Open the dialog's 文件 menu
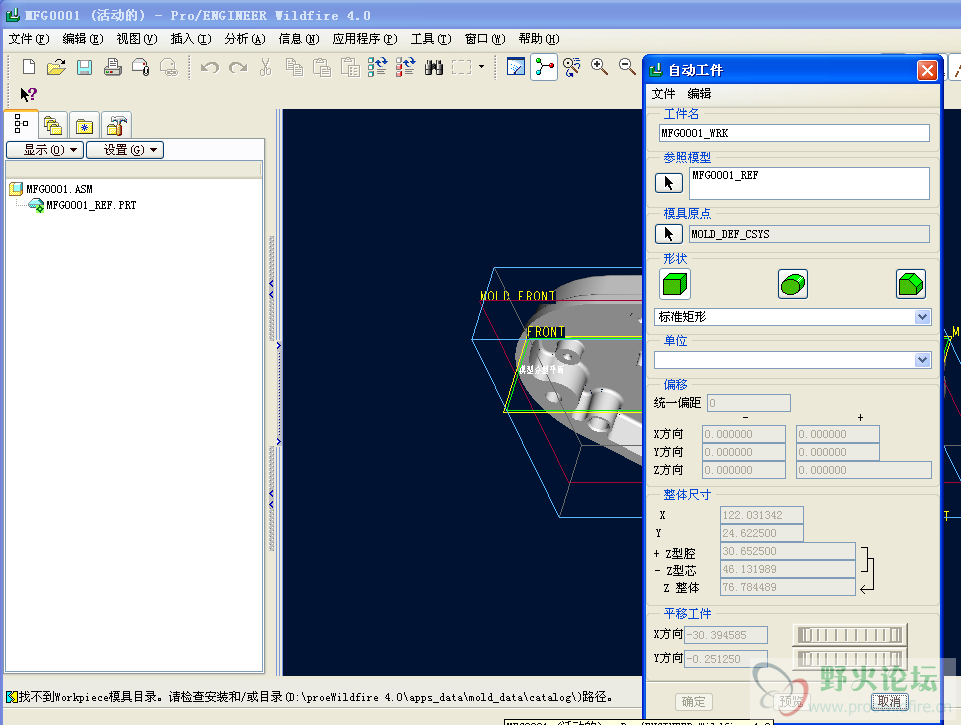 (x=663, y=94)
